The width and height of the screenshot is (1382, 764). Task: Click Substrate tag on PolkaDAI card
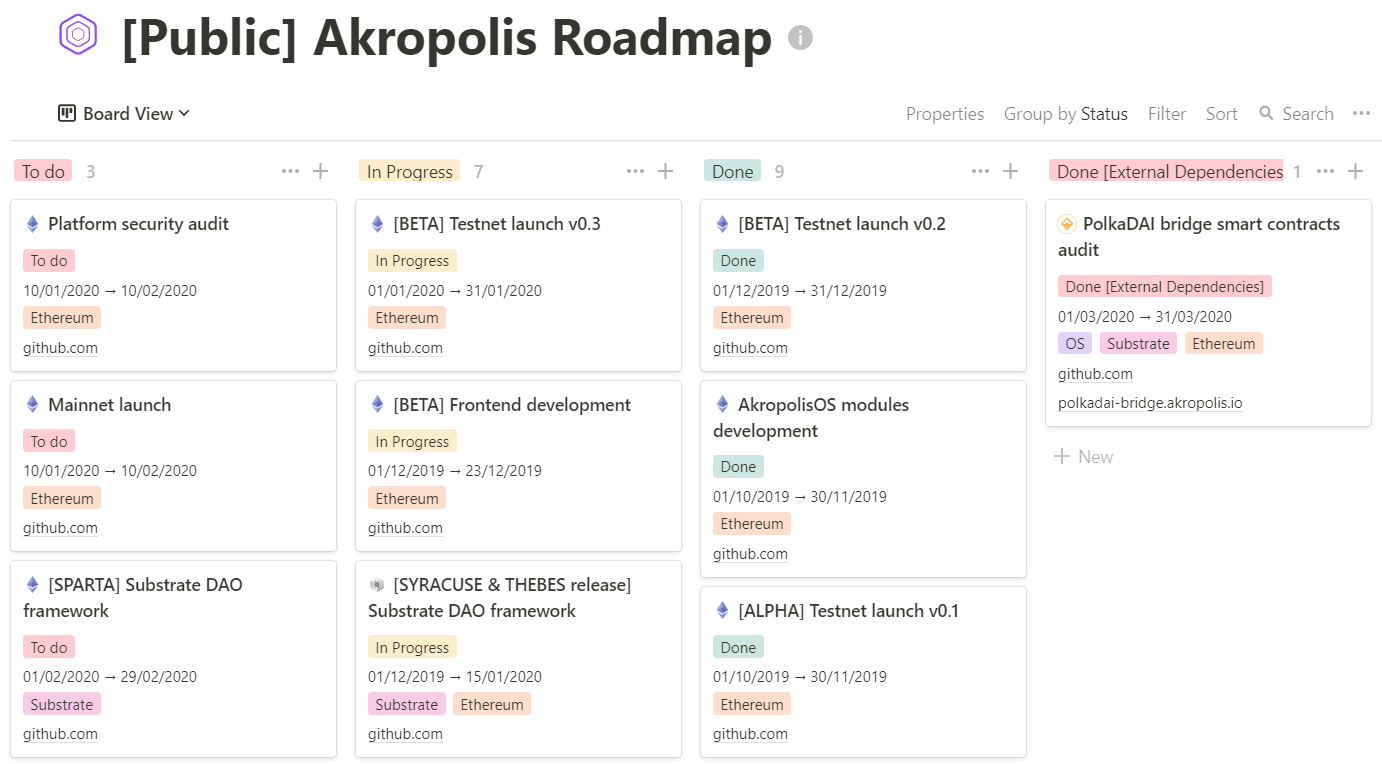1138,344
